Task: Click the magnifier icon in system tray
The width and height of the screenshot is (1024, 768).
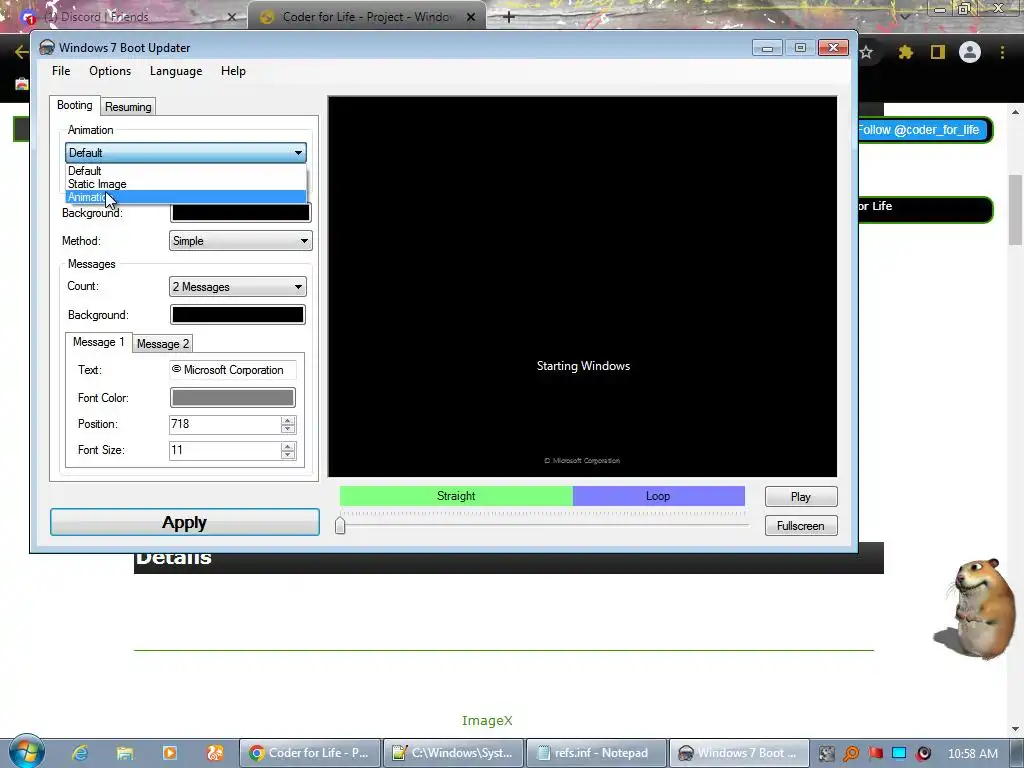Action: coord(851,754)
